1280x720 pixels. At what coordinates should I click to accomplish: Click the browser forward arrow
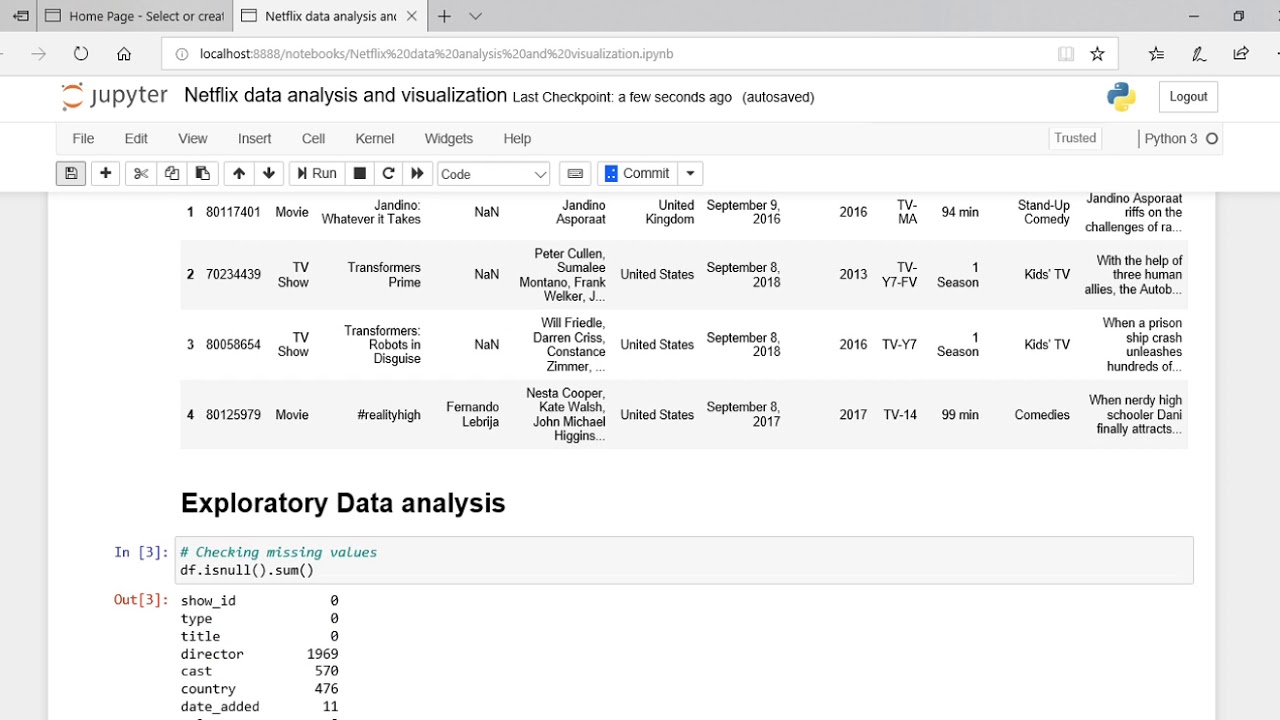(38, 54)
